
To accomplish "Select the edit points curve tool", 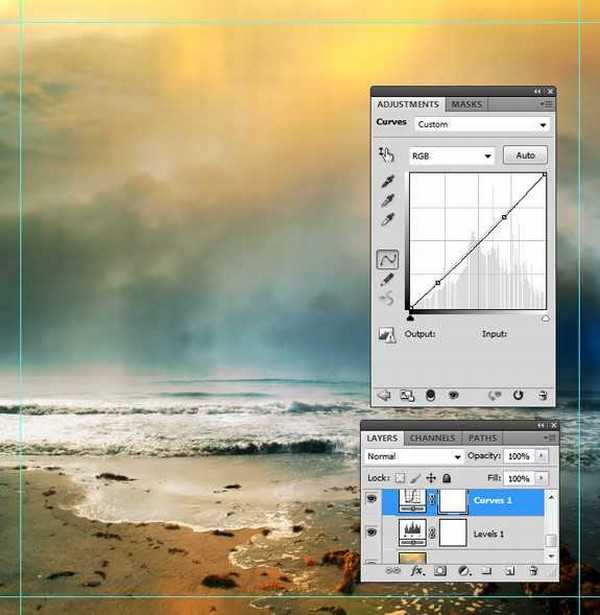I will (387, 259).
